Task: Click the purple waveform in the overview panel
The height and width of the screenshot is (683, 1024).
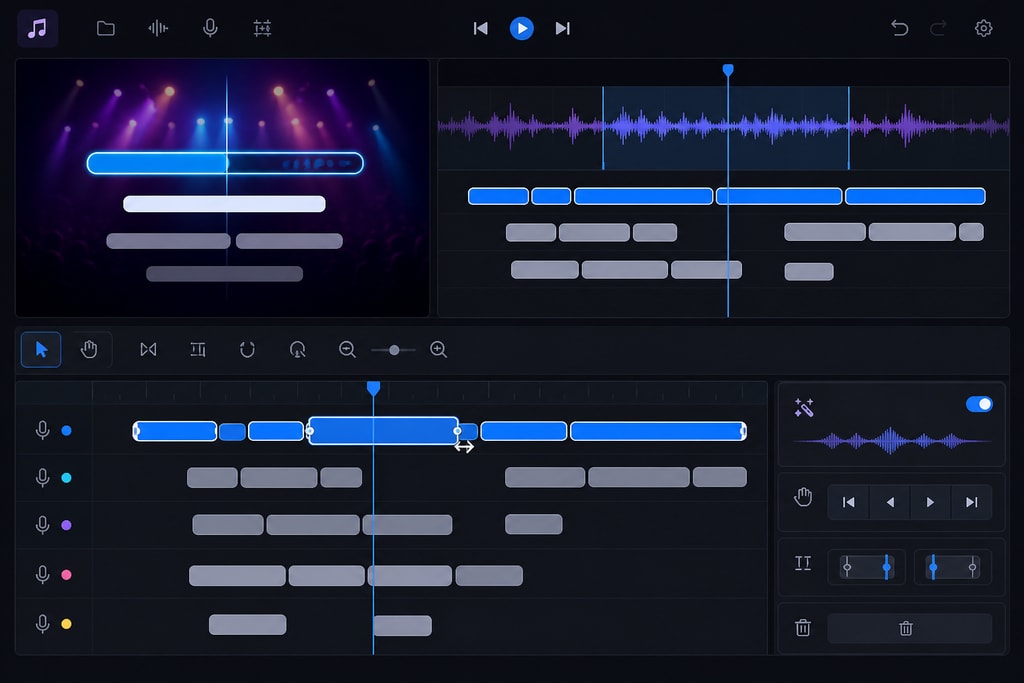Action: tap(724, 126)
